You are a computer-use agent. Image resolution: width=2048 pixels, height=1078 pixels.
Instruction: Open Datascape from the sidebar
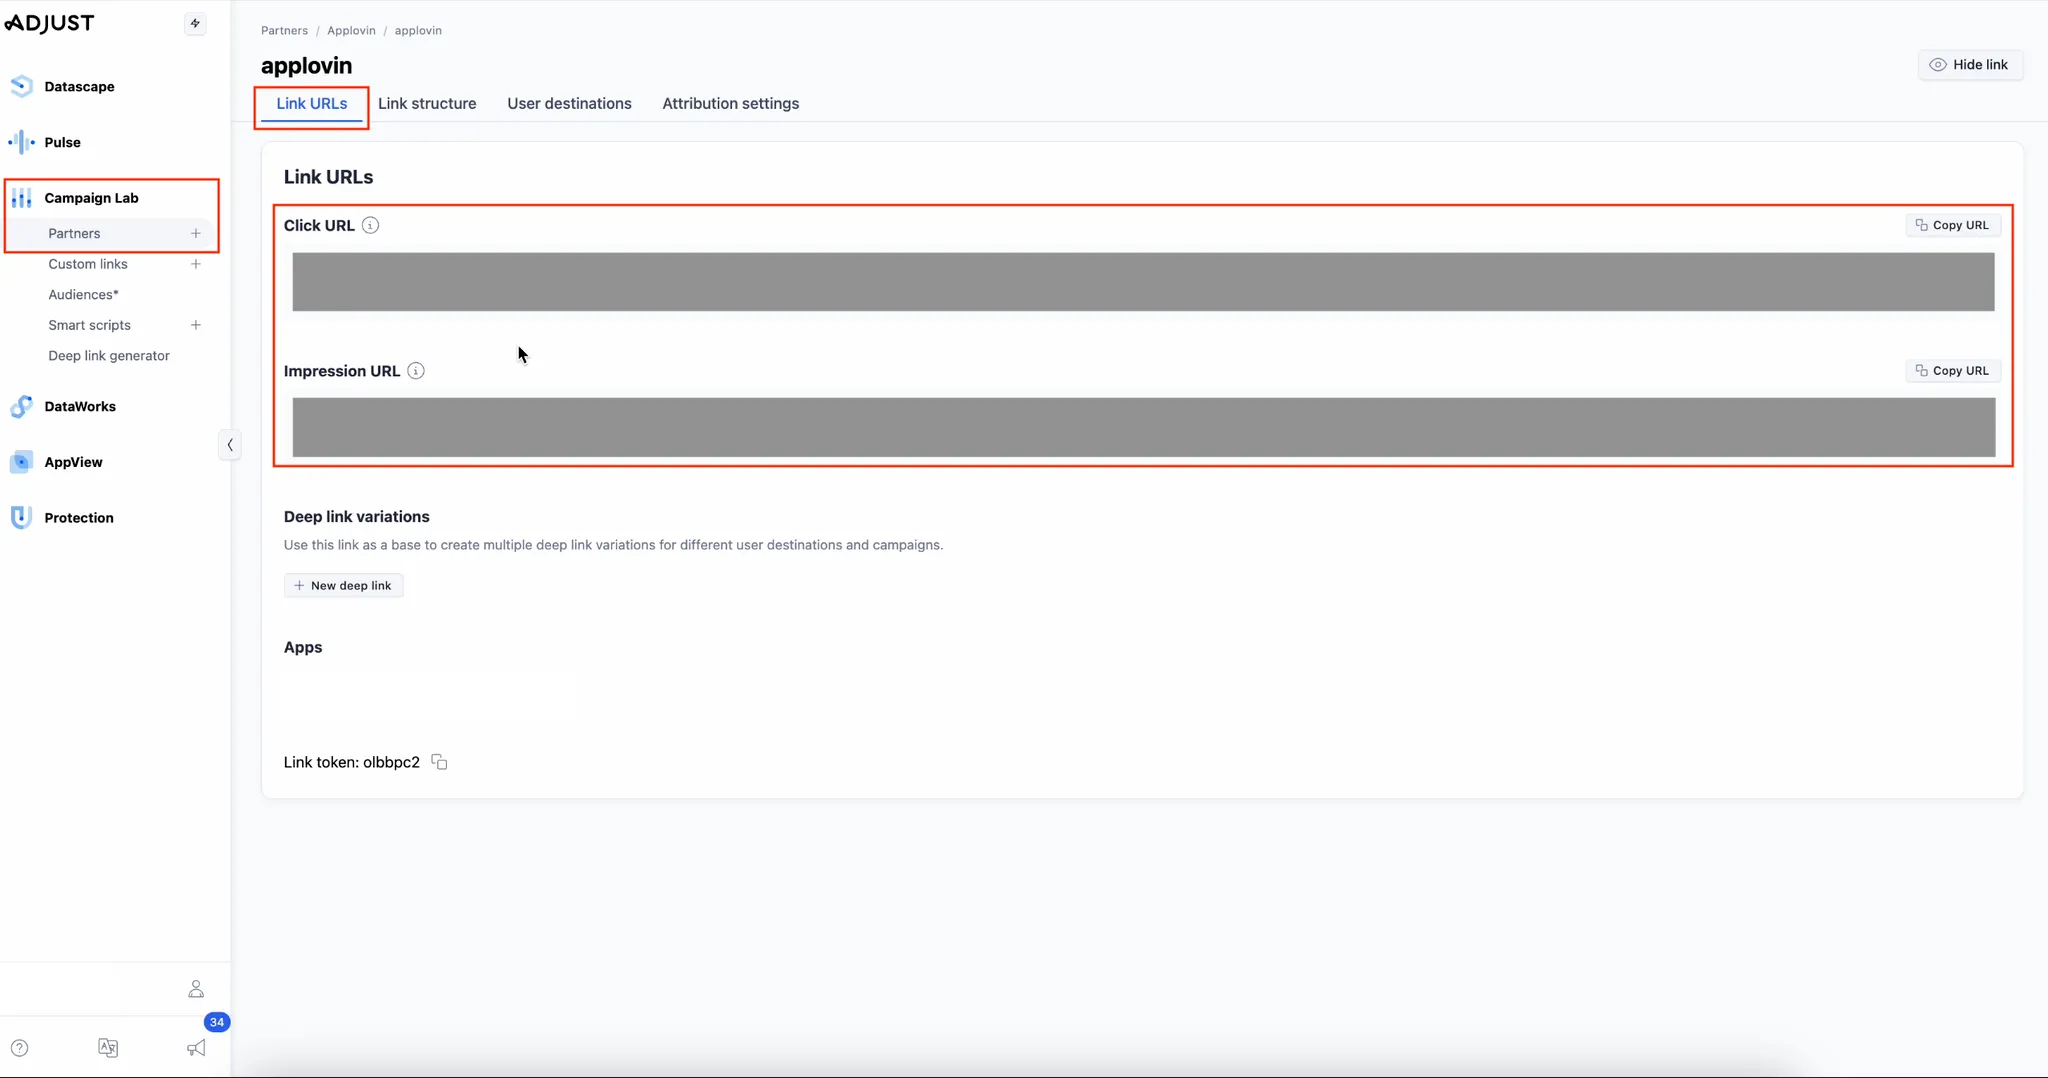(79, 86)
